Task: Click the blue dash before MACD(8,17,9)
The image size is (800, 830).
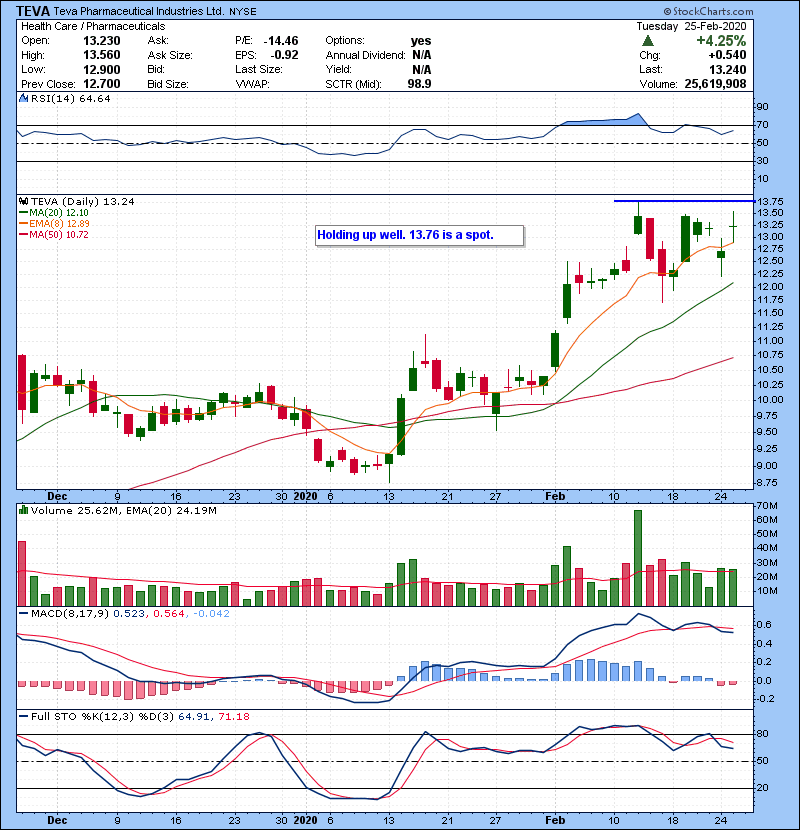Action: [x=23, y=614]
